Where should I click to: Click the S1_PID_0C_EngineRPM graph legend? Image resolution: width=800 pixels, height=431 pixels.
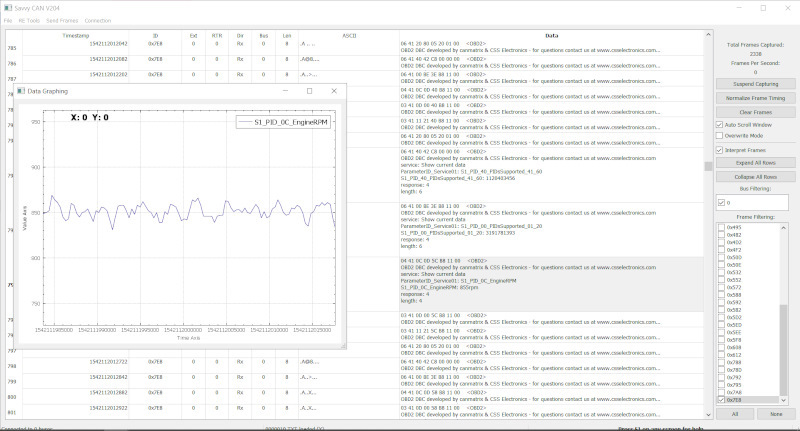coord(283,122)
